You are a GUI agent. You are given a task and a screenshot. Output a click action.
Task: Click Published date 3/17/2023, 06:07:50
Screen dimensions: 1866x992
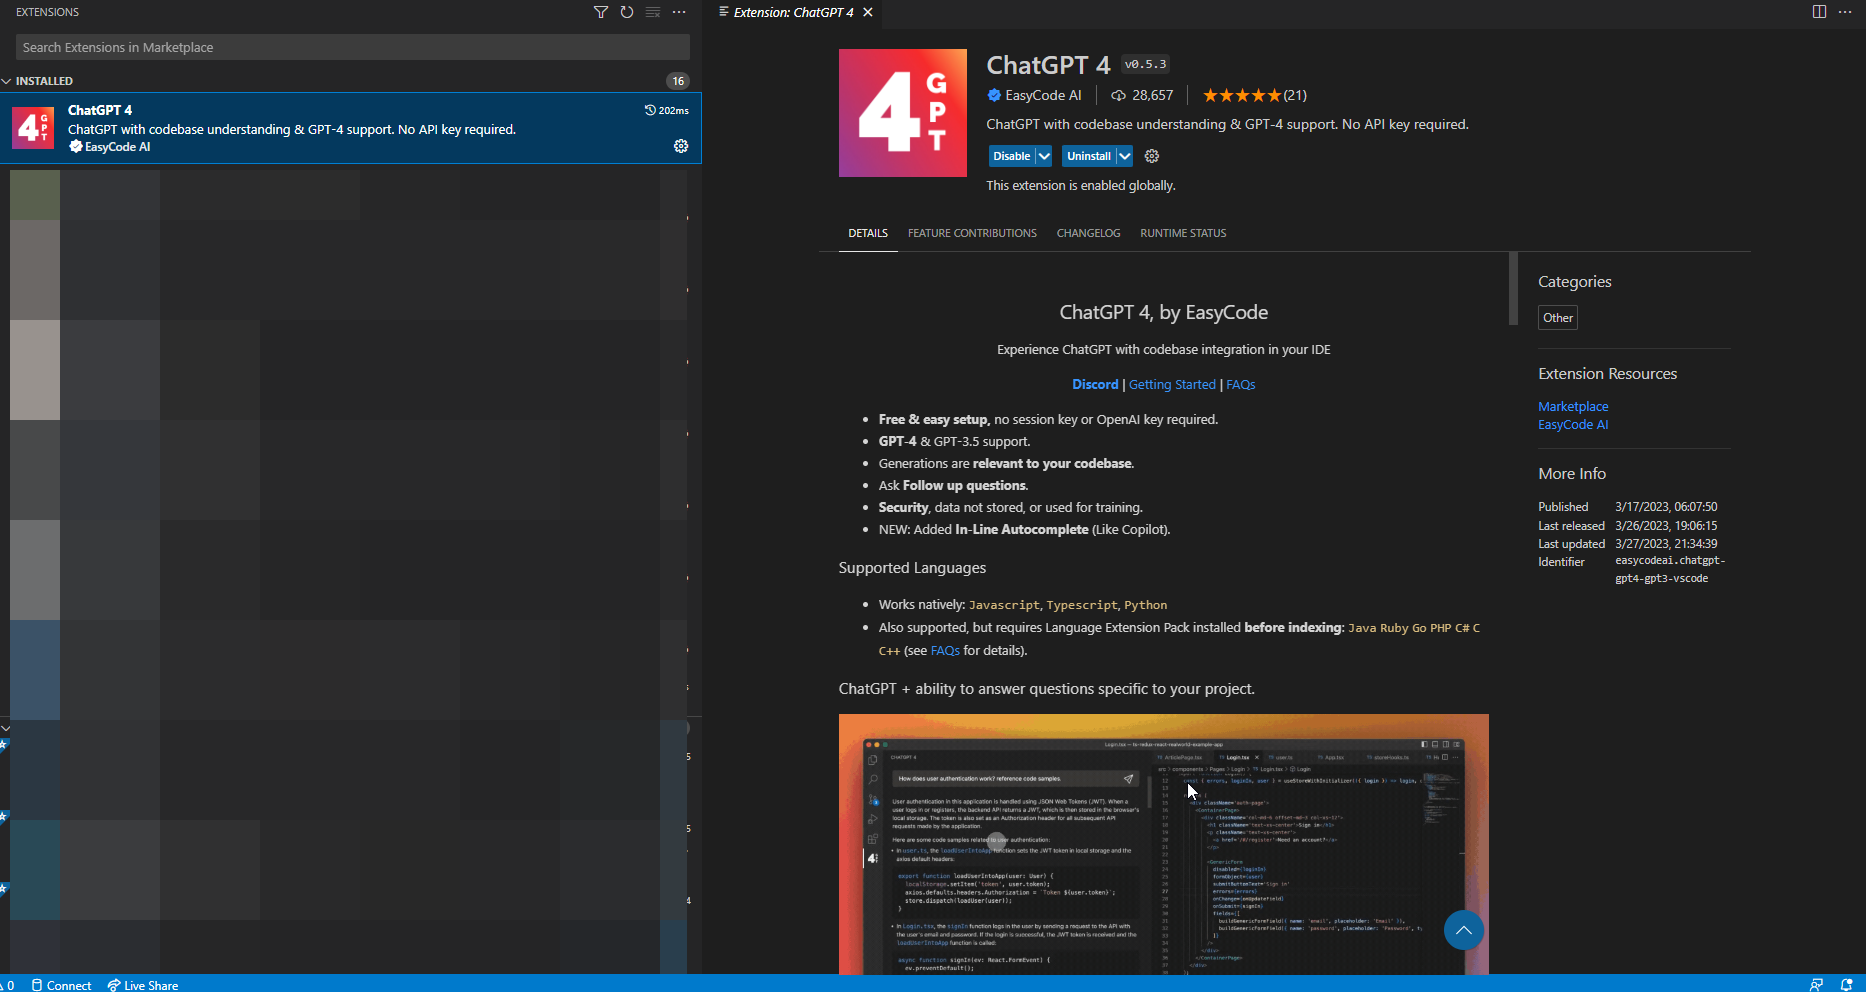click(x=1666, y=507)
